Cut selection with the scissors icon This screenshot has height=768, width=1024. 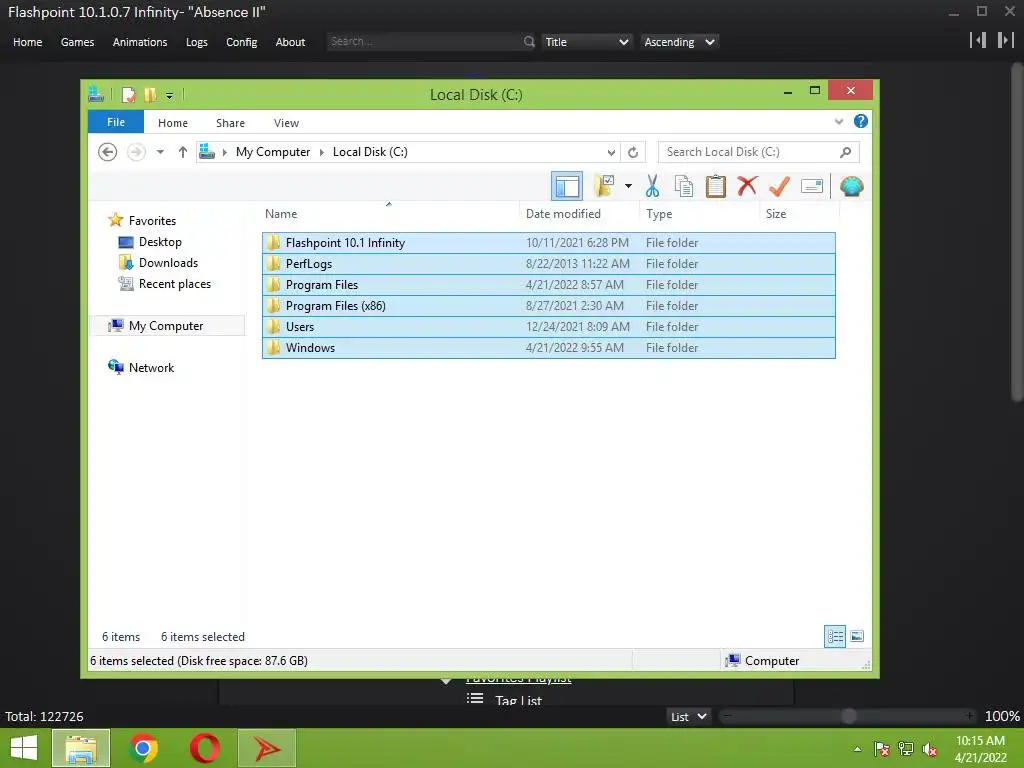(x=652, y=187)
